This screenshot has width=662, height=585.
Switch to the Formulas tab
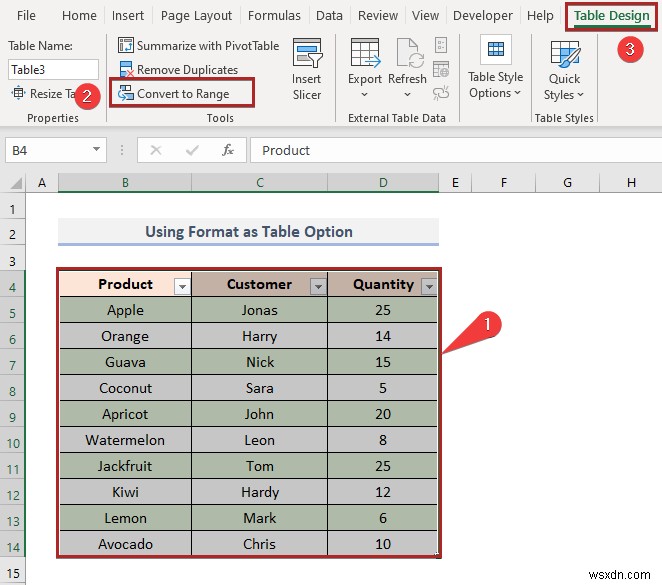click(274, 16)
